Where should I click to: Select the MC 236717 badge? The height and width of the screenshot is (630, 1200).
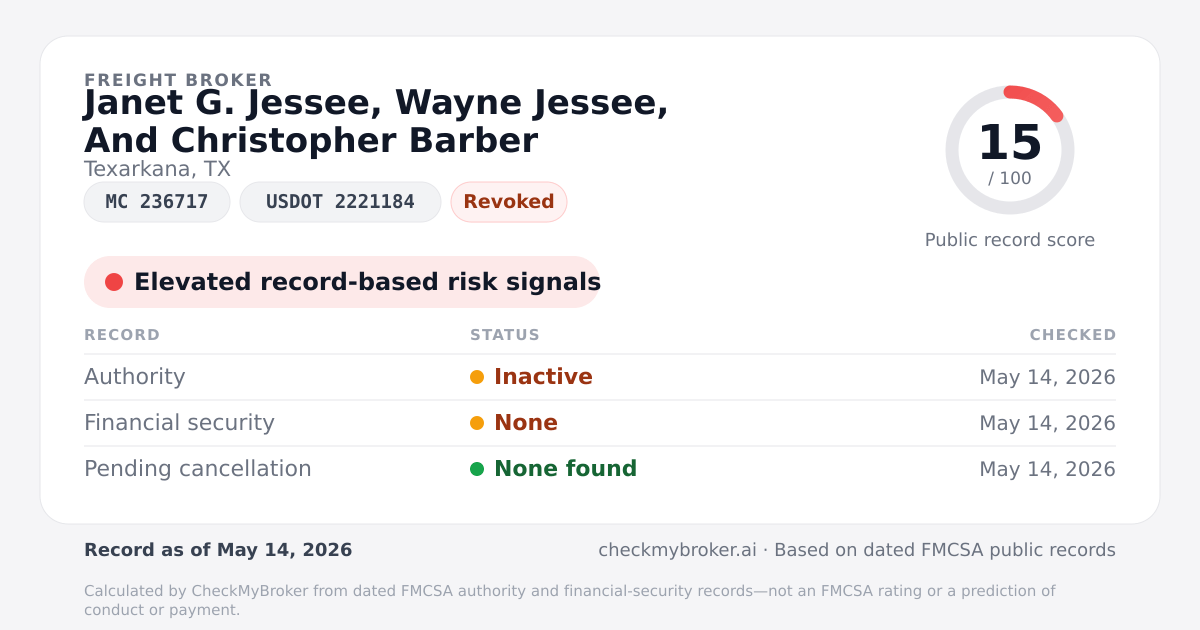coord(157,202)
